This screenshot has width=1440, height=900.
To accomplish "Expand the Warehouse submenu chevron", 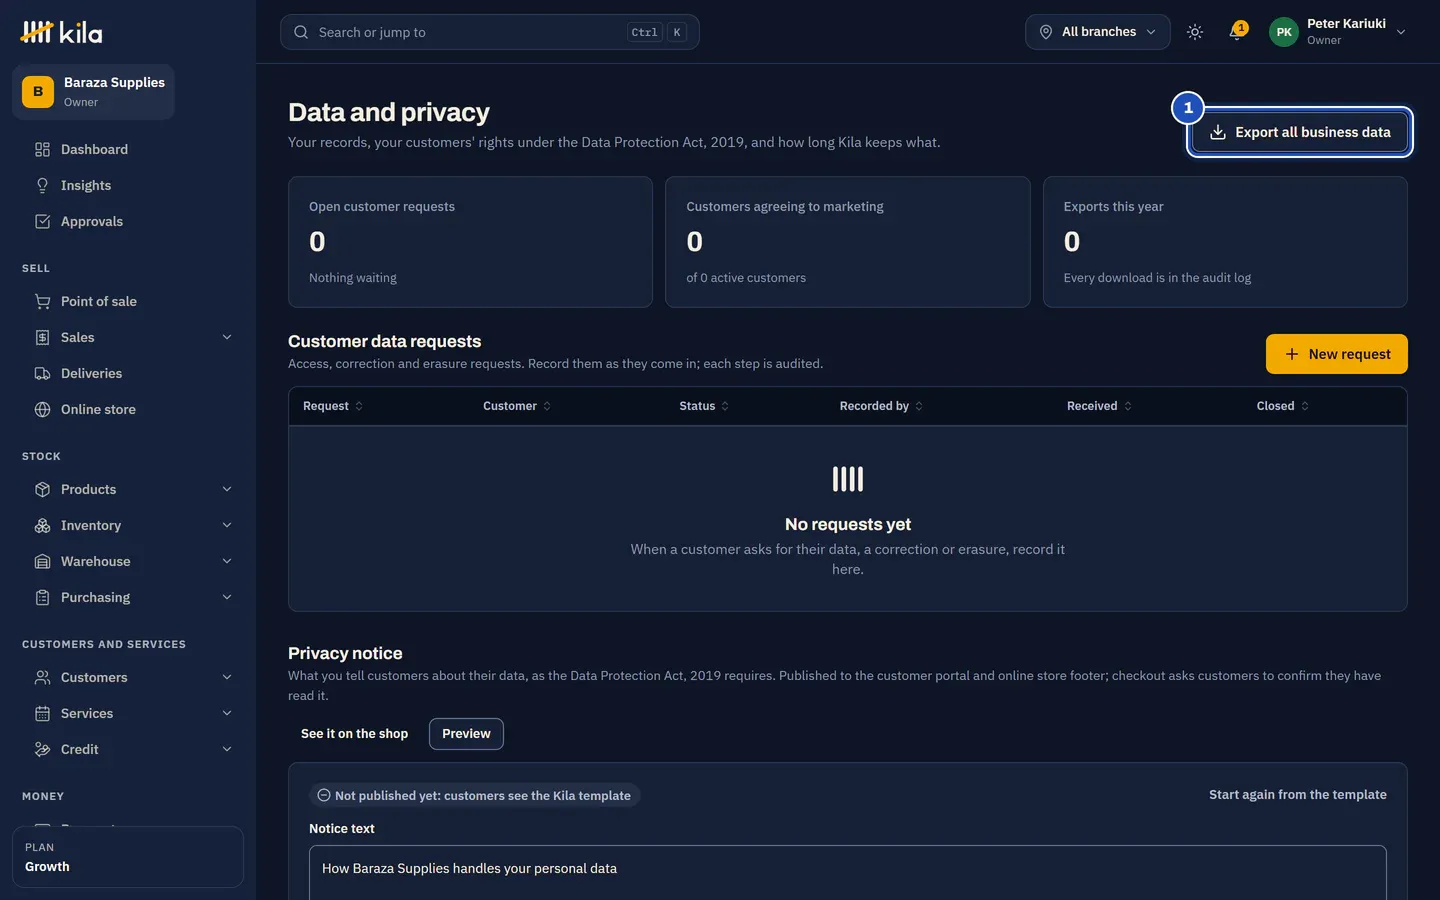I will pos(227,561).
